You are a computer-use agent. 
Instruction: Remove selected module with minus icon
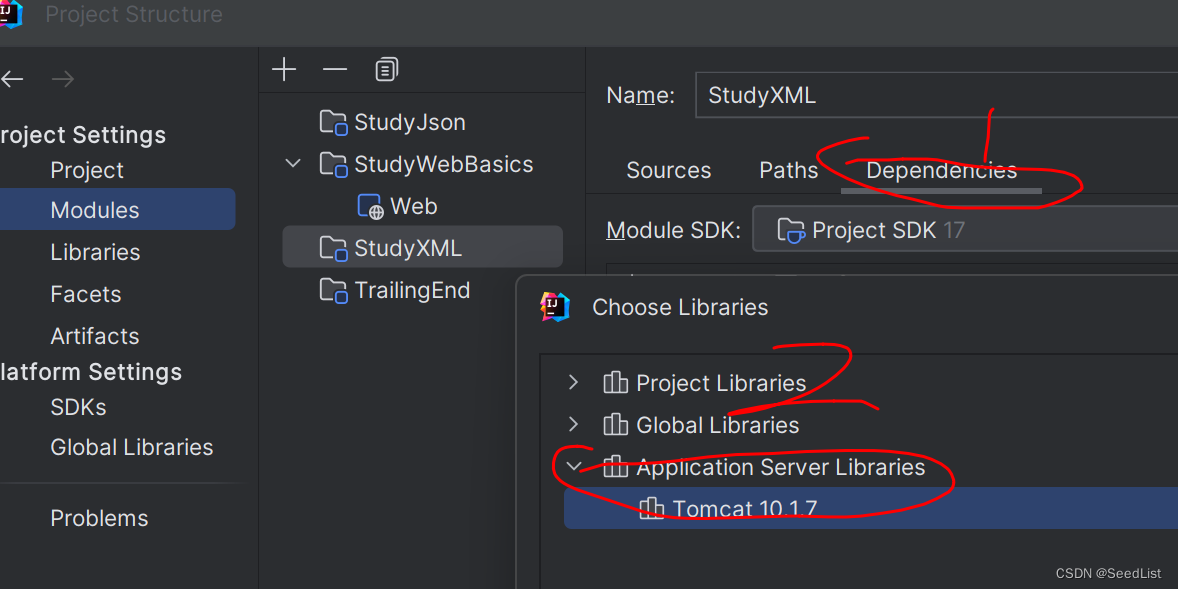click(334, 70)
